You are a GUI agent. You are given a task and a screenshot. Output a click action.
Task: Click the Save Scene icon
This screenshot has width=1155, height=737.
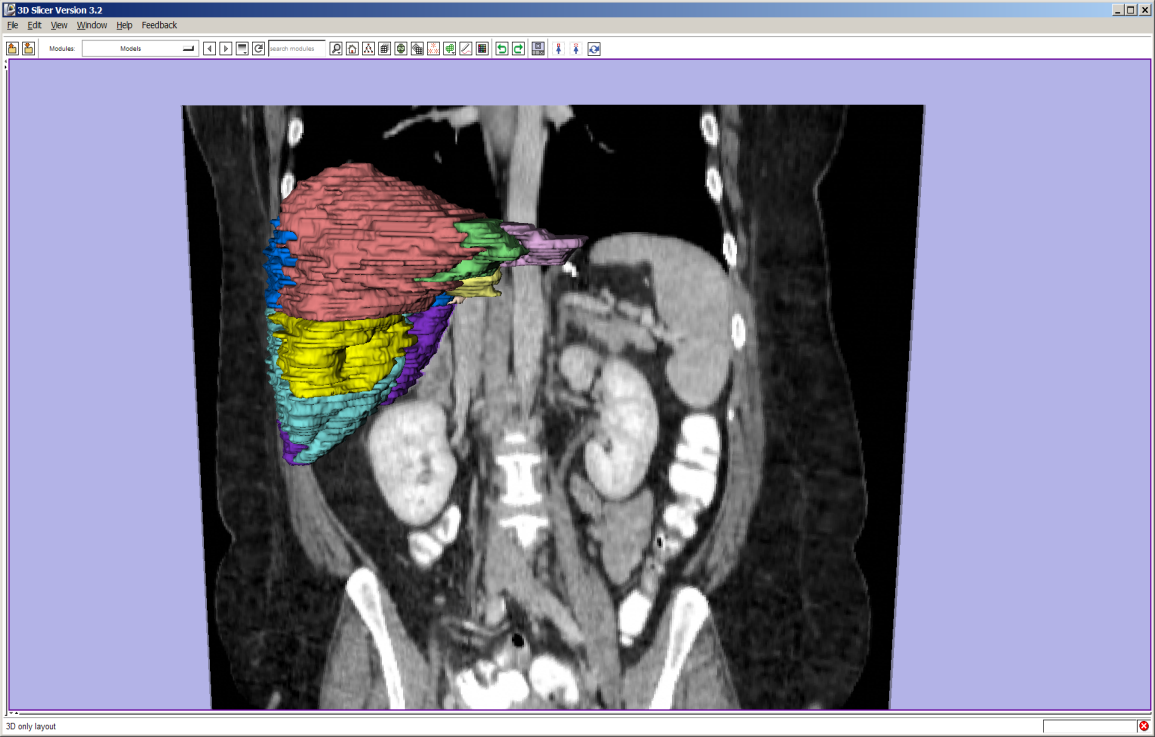[28, 48]
